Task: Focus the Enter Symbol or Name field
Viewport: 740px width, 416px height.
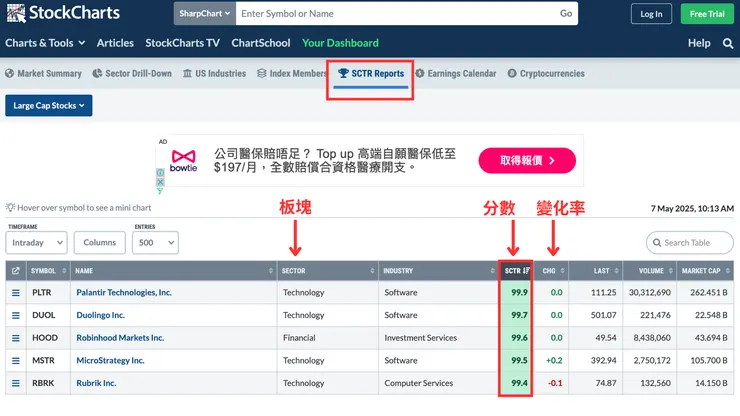Action: tap(395, 14)
